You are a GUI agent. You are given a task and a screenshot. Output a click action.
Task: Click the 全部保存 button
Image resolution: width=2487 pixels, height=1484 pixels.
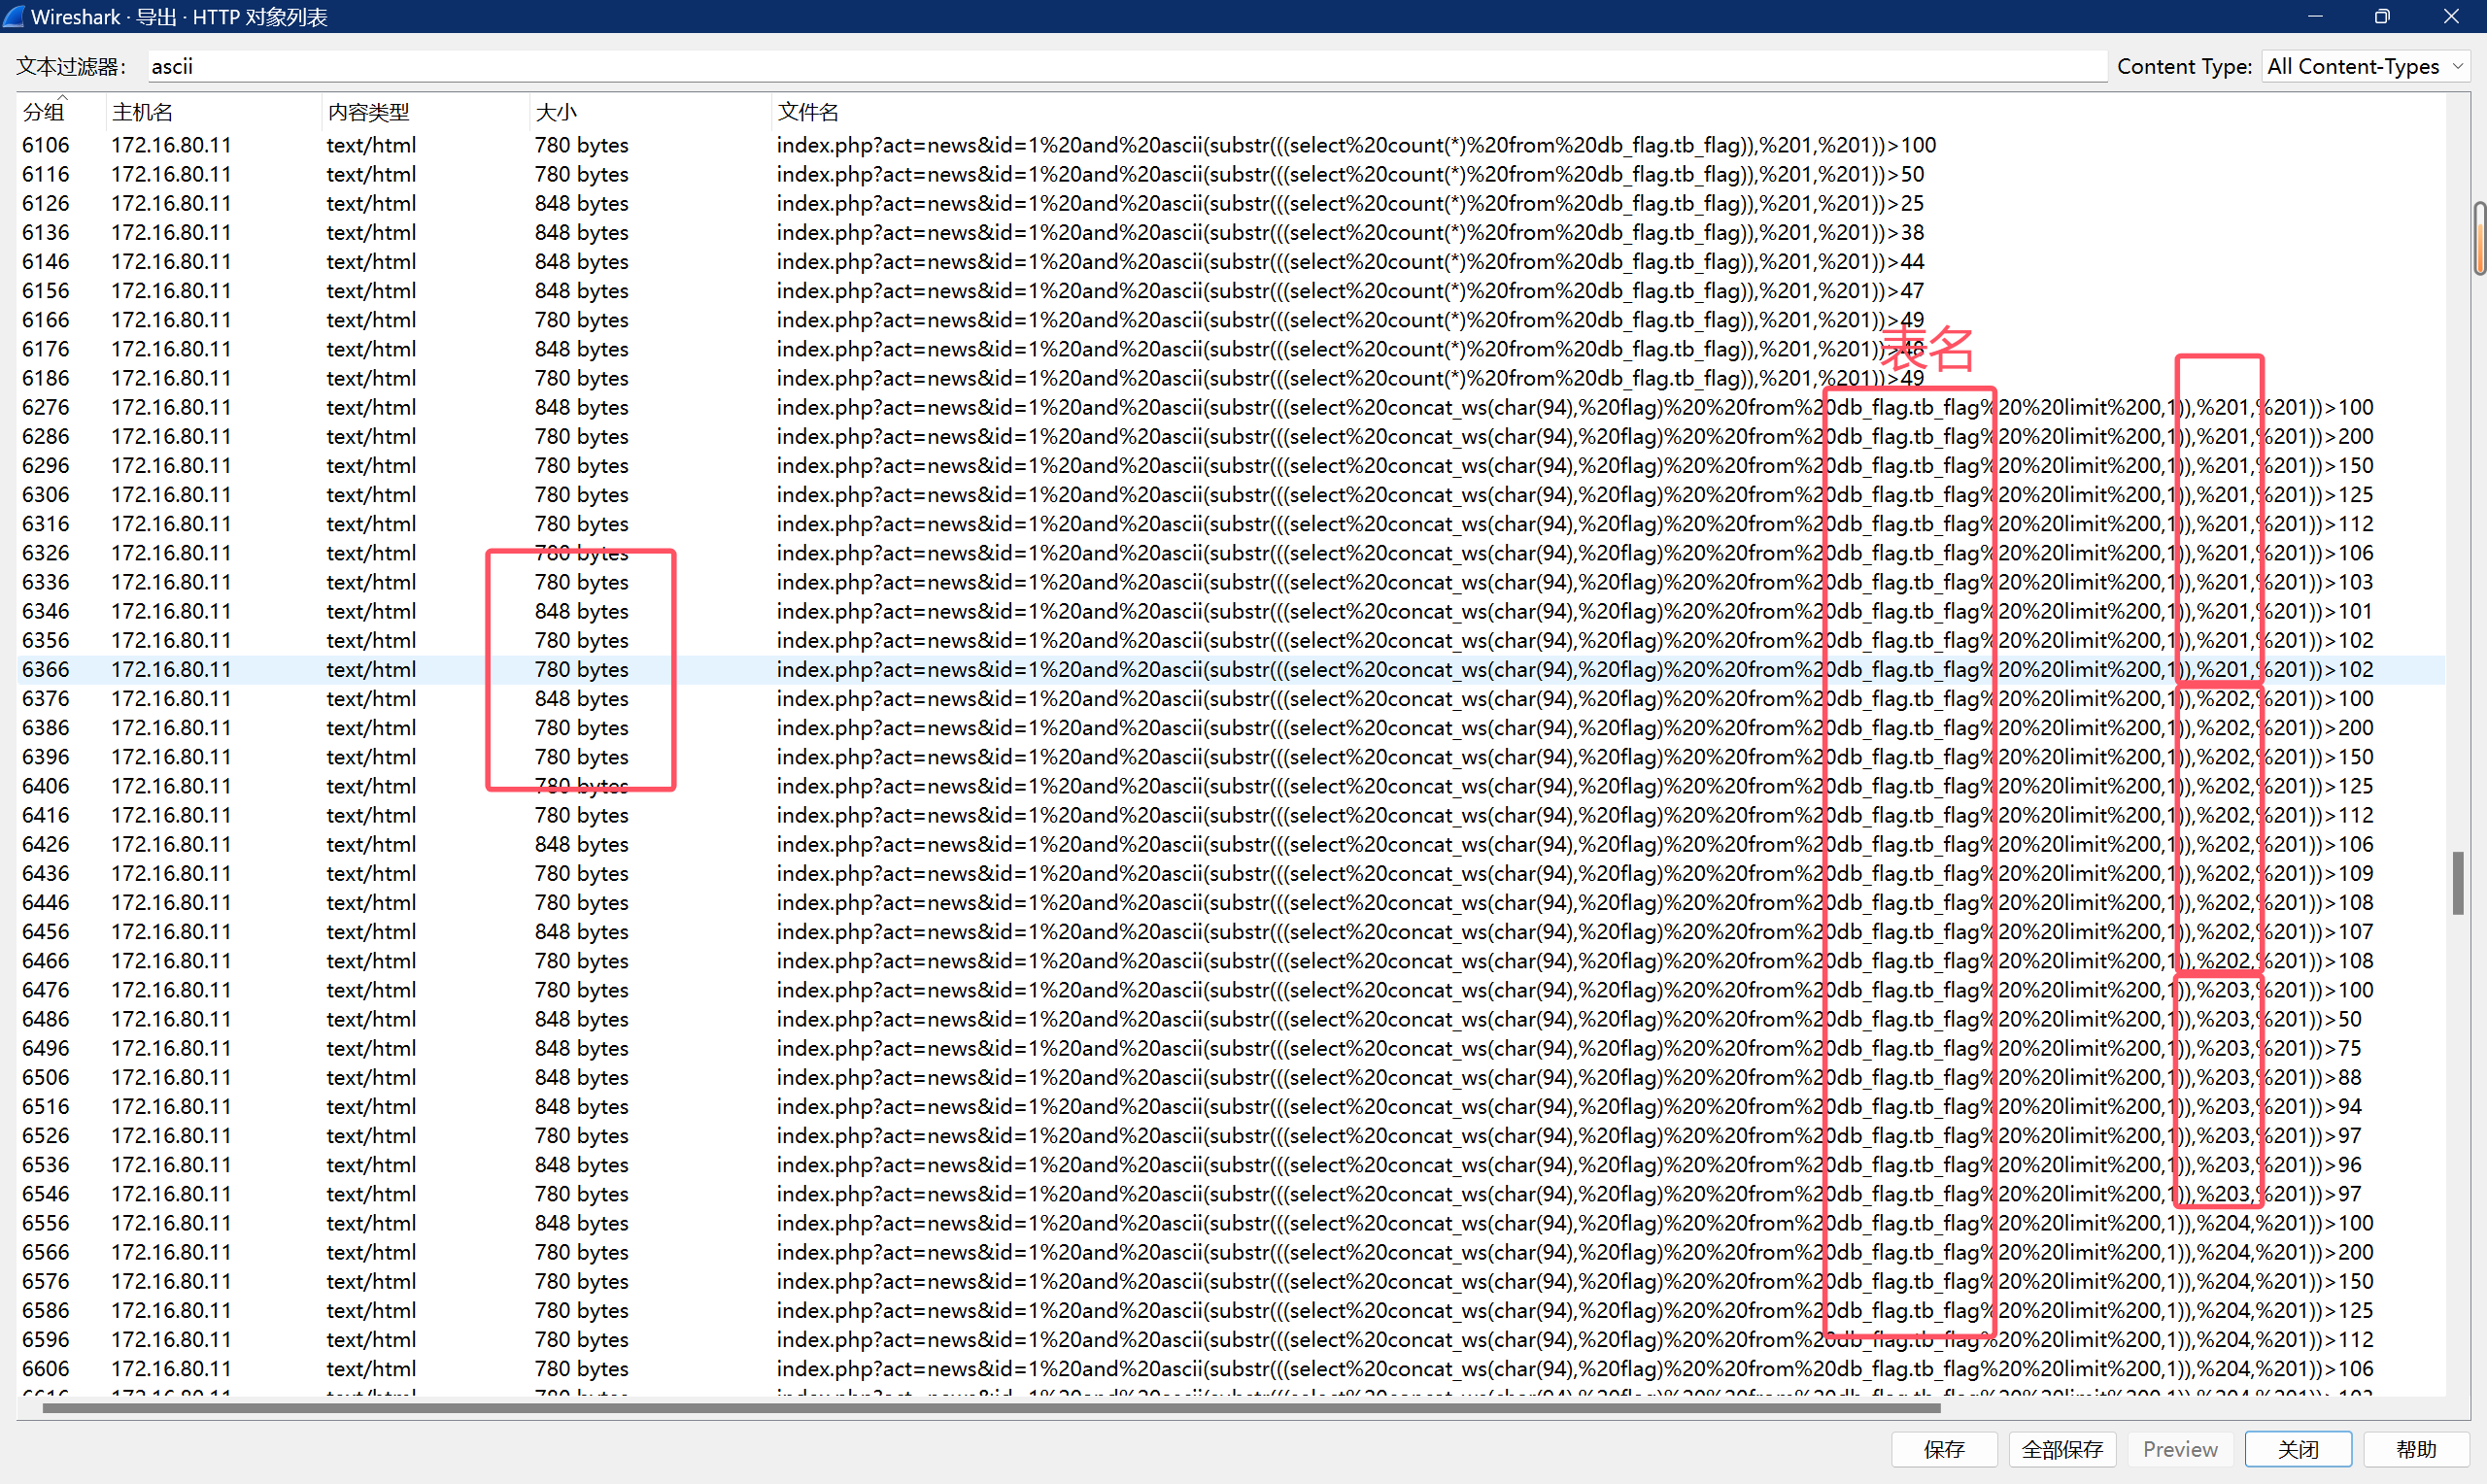click(2062, 1449)
